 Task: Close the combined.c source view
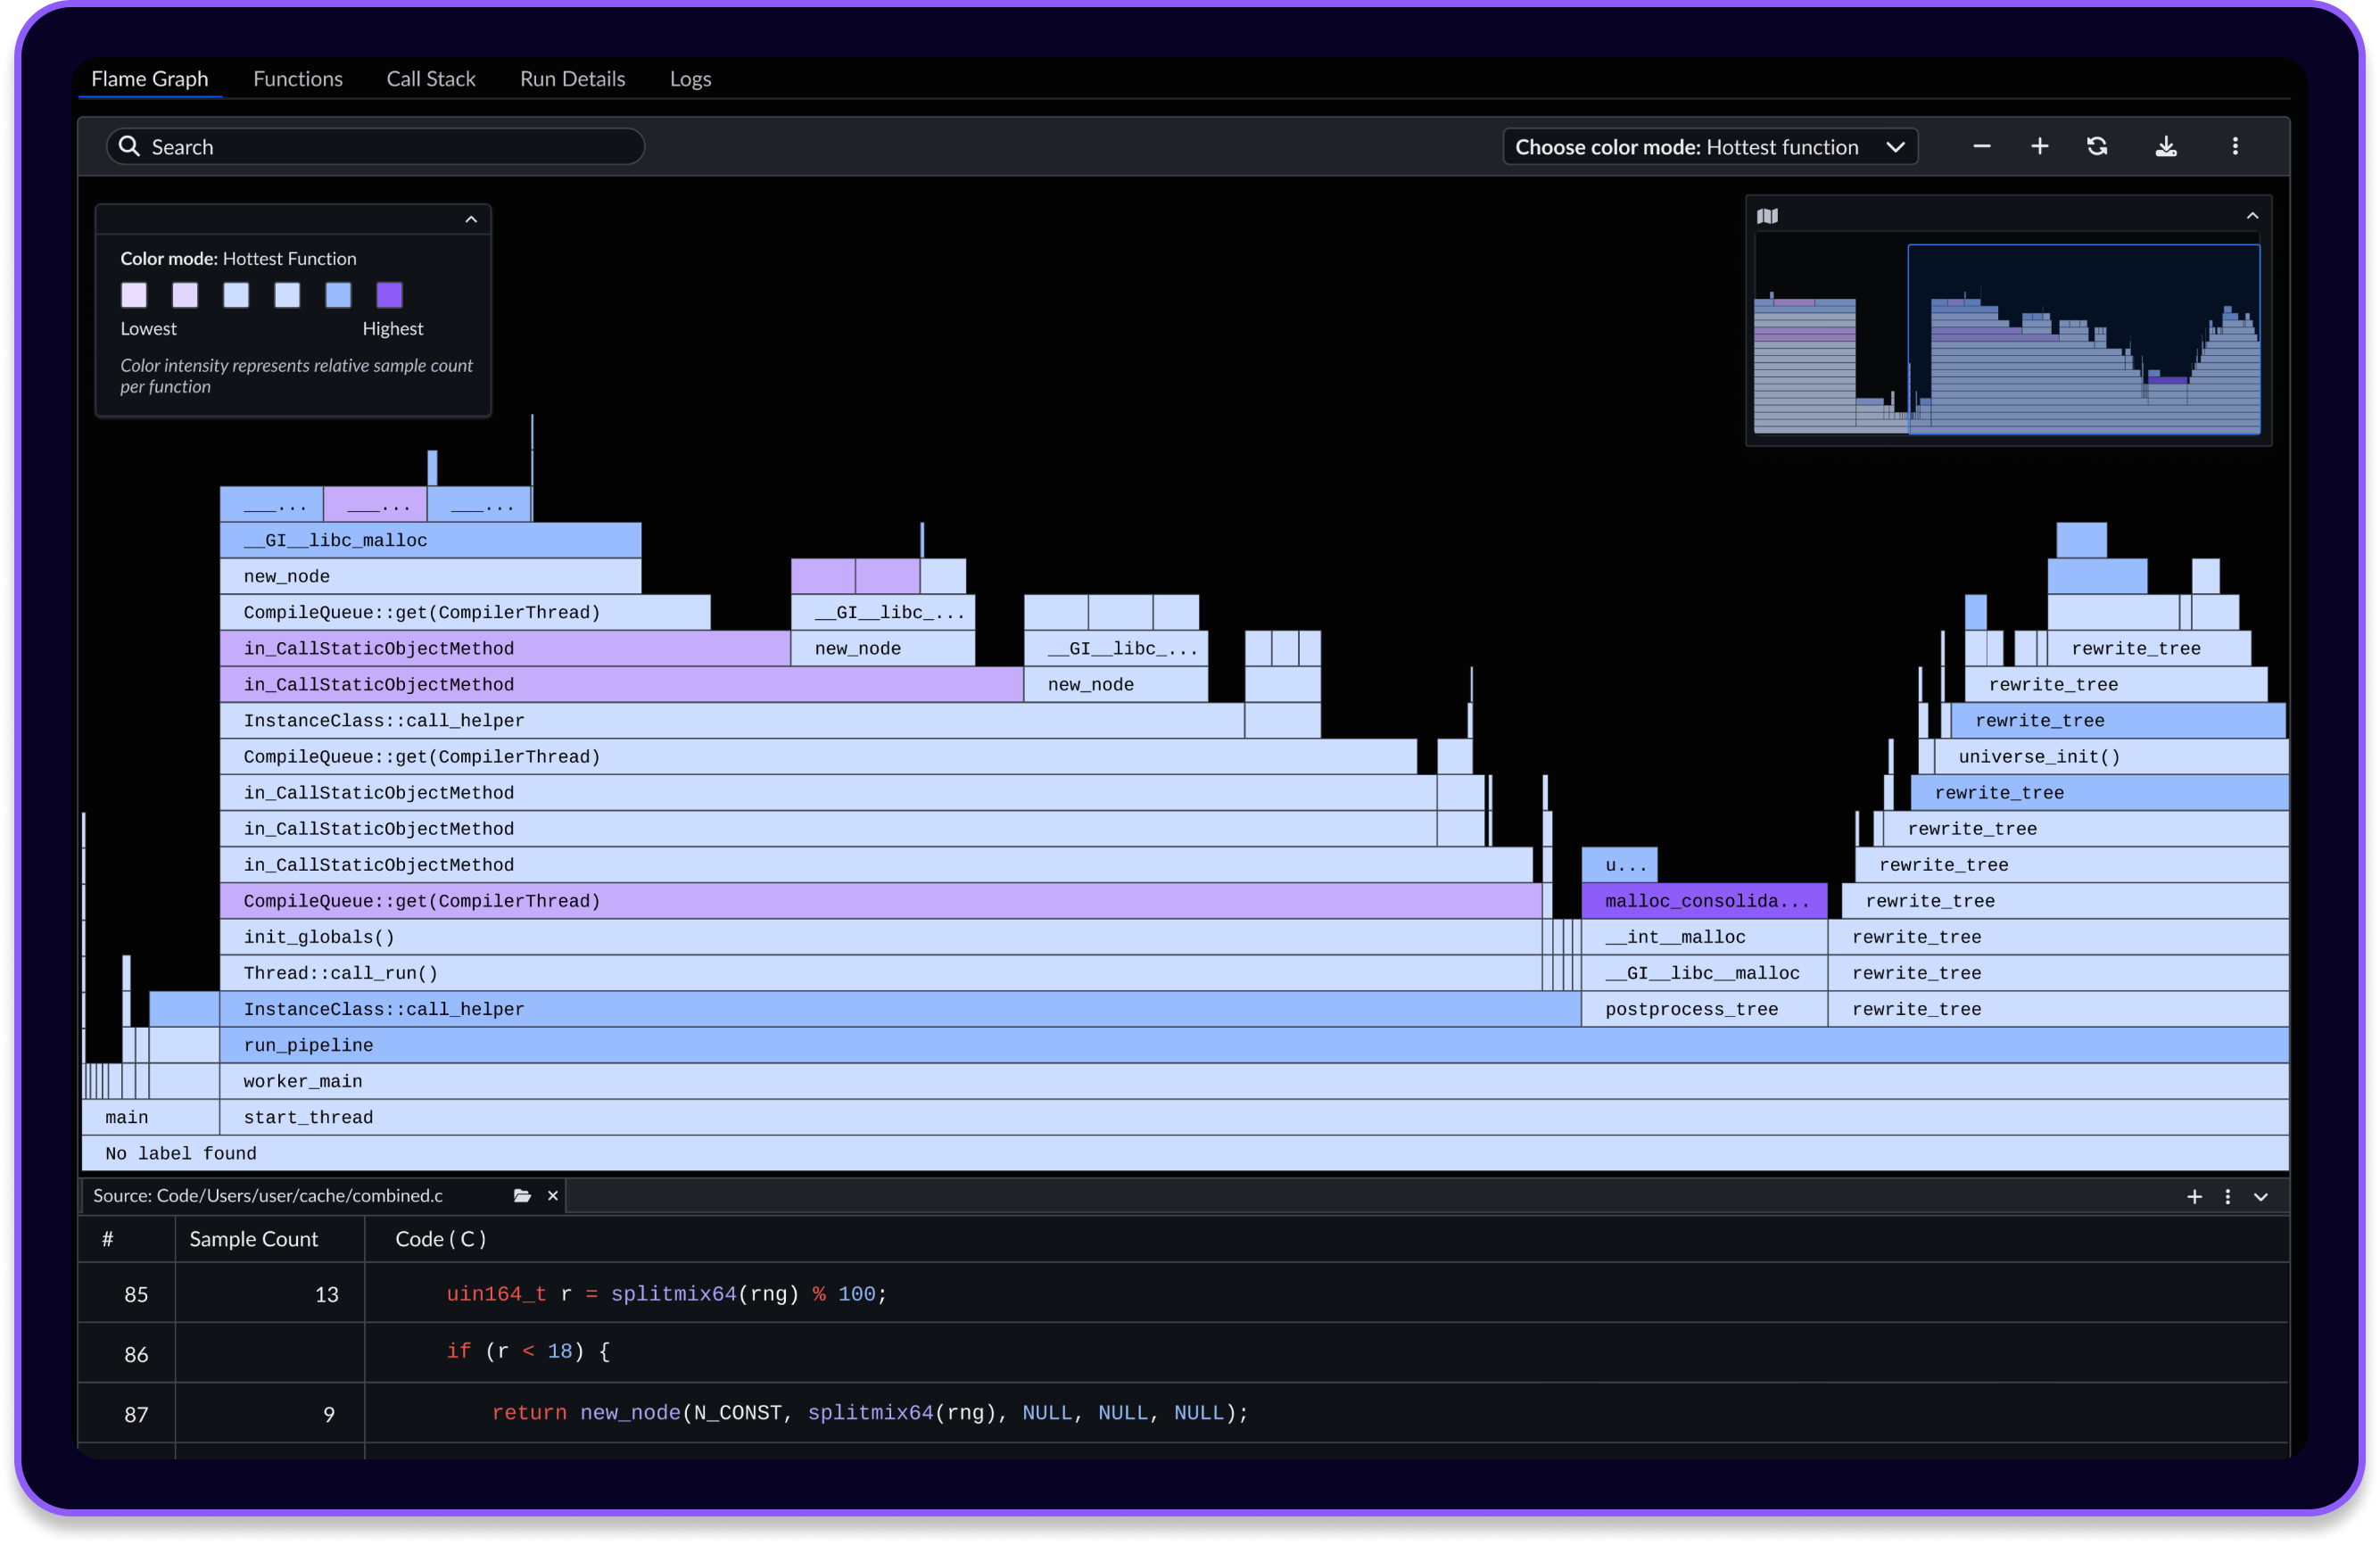(553, 1195)
